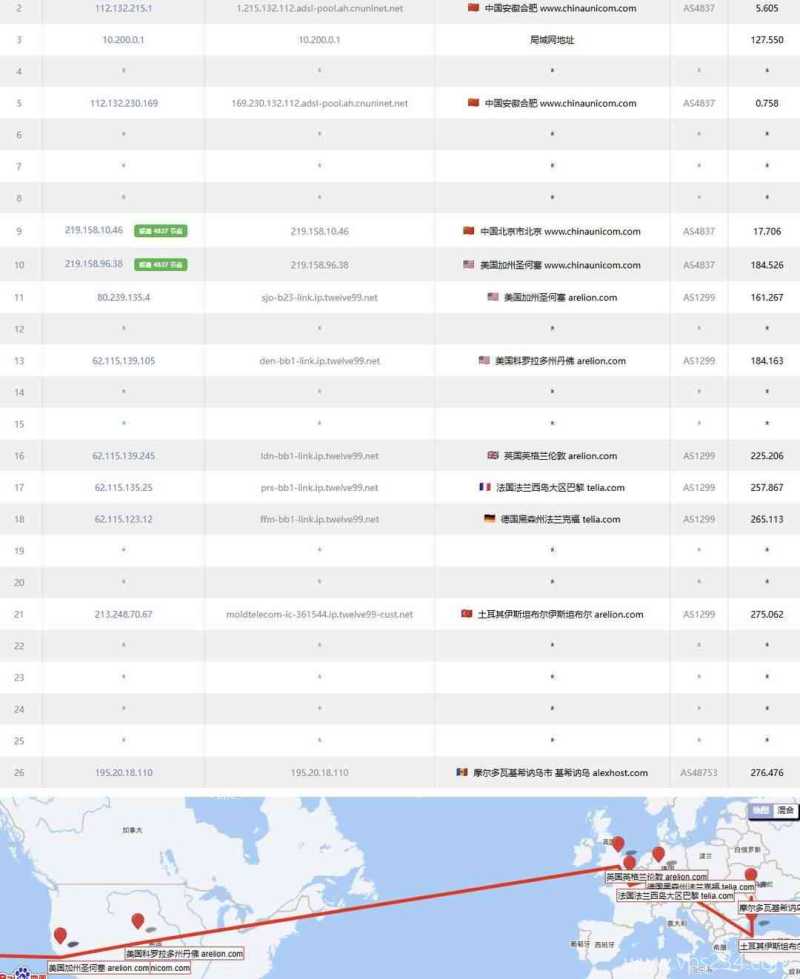Click the San Jose map pin marker
800x979 pixels.
pos(60,936)
